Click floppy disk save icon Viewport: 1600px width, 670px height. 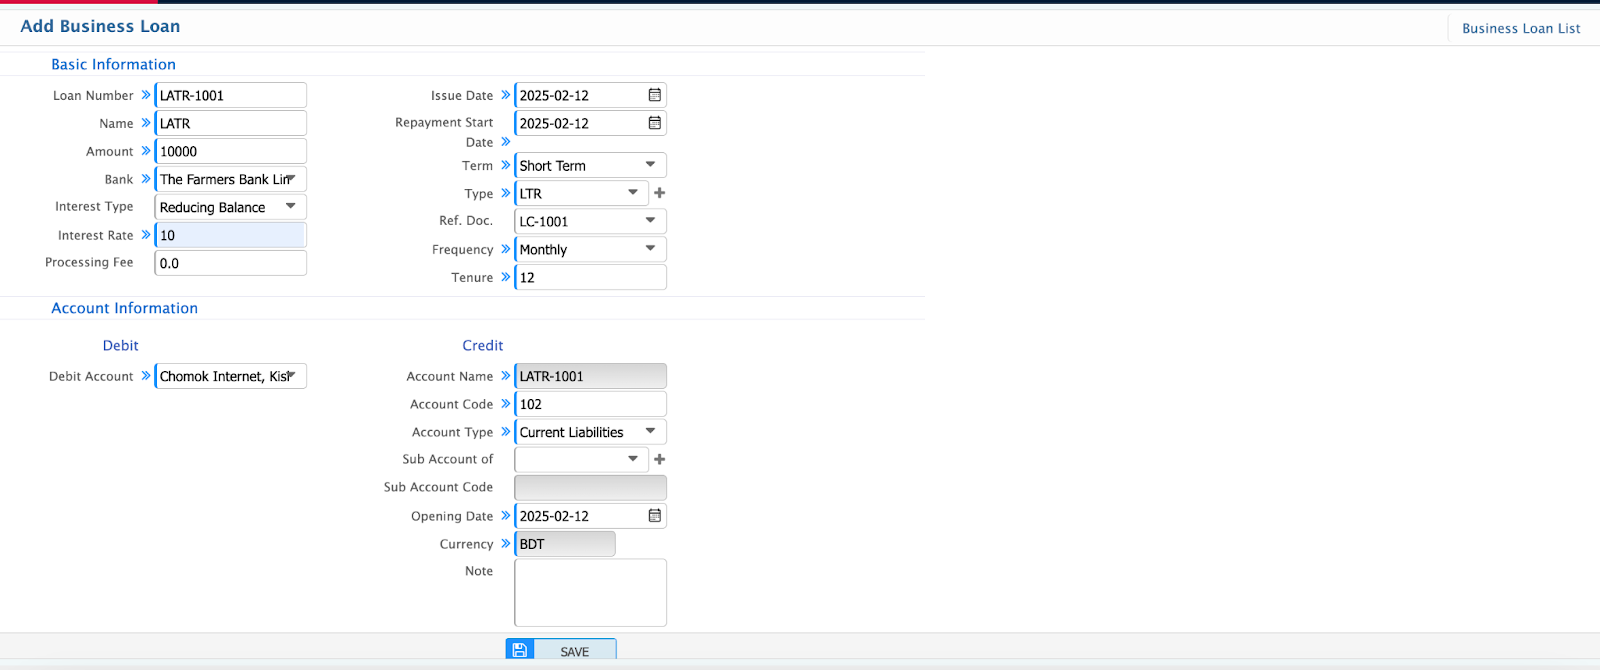pyautogui.click(x=520, y=651)
